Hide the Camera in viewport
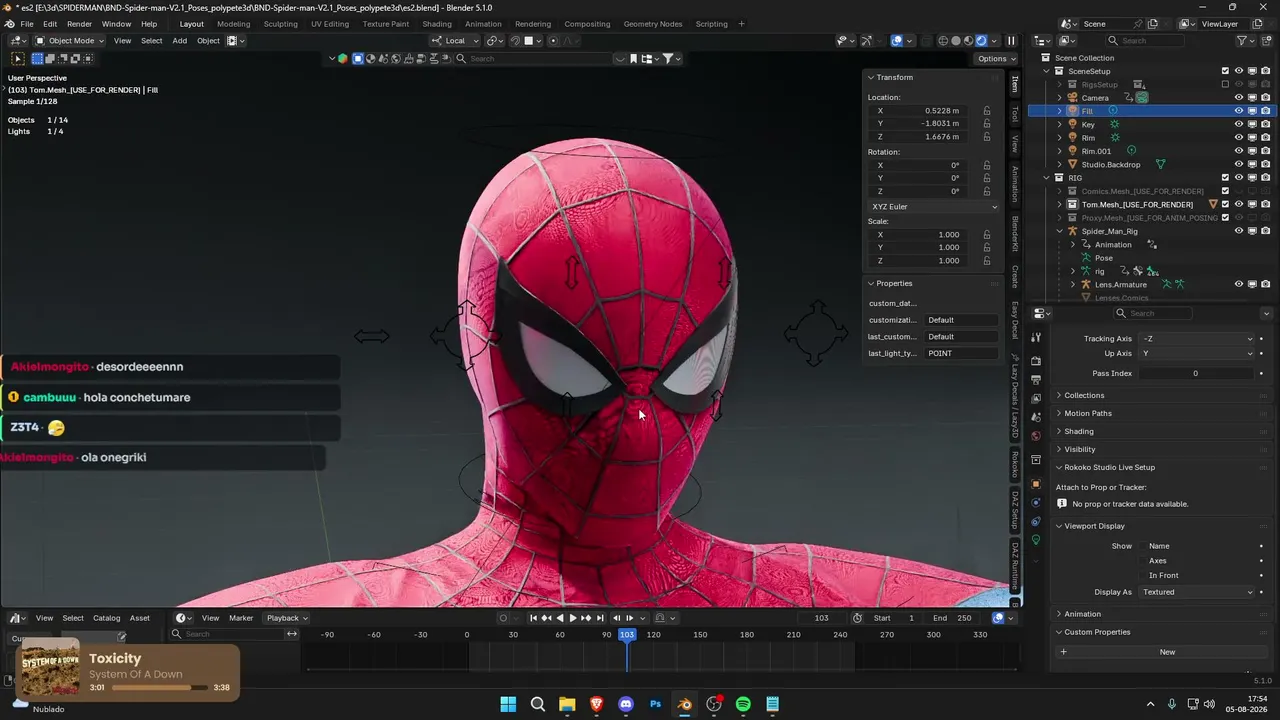Screen dimensions: 1280x720 coord(1238,98)
